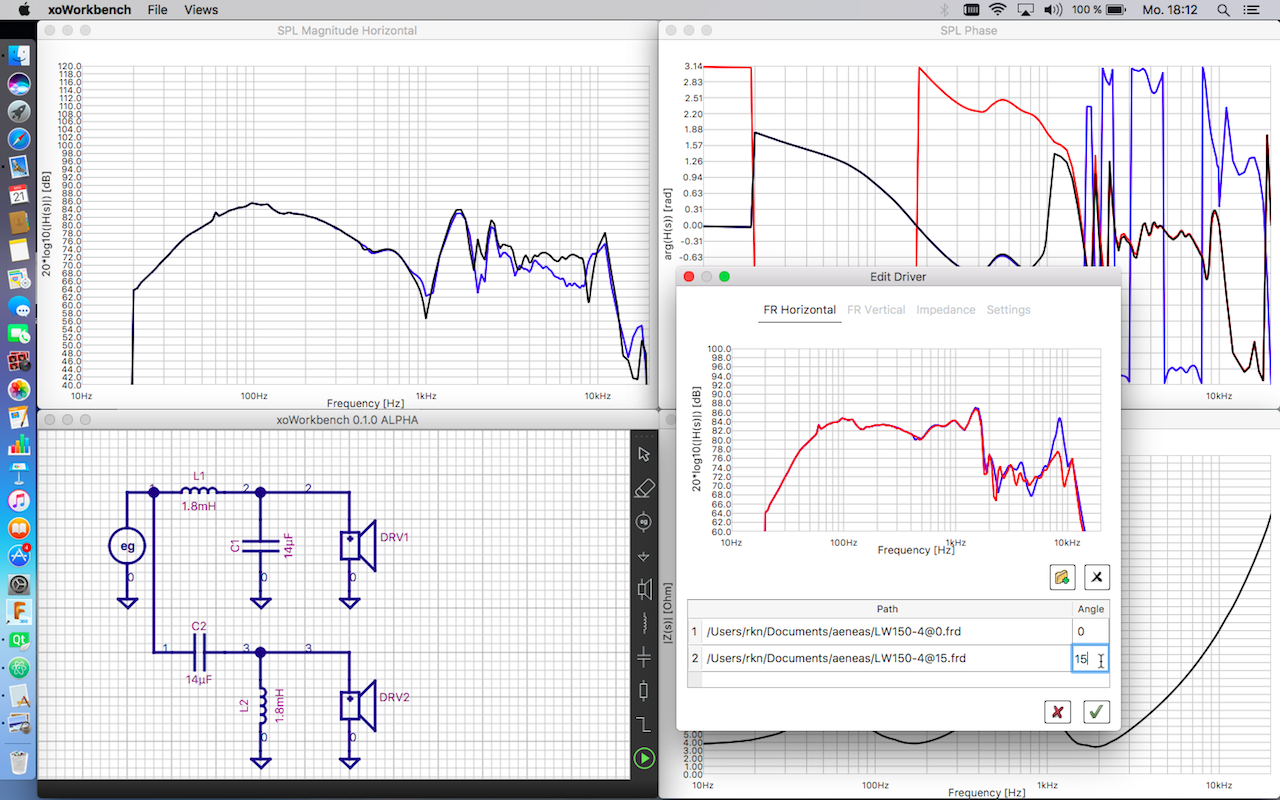Click AirPlay display icon in menu bar
This screenshot has height=800, width=1280.
1025,9
